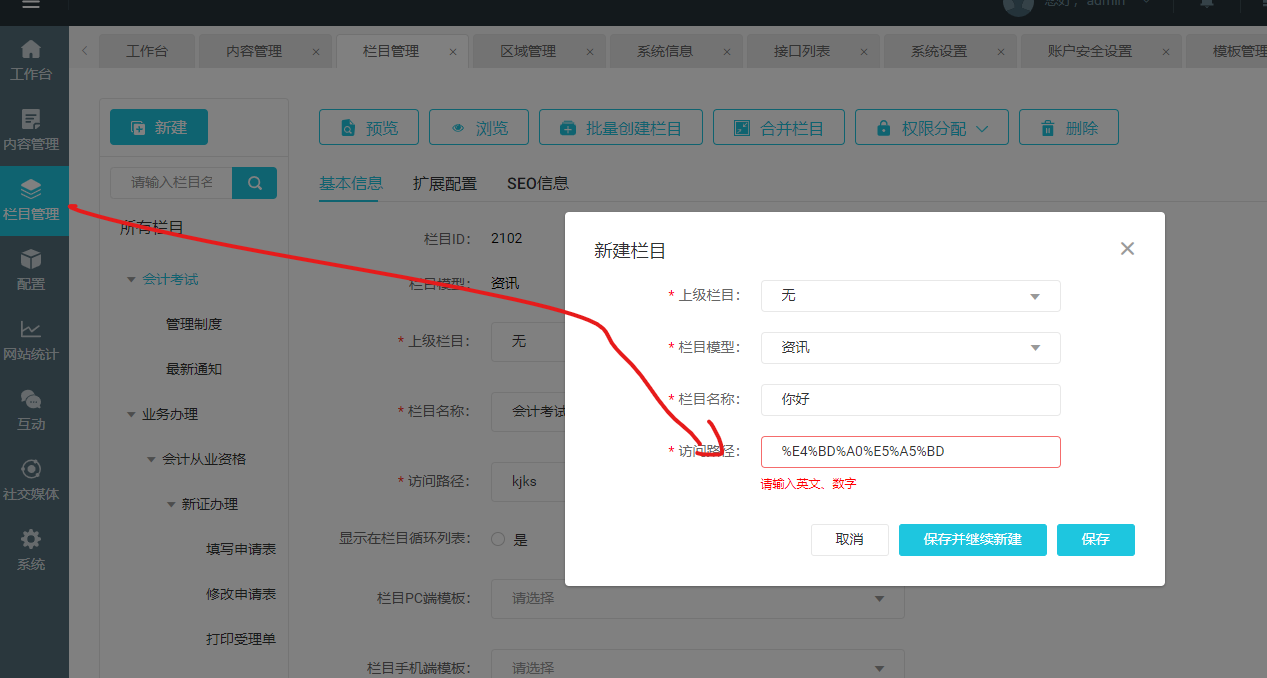This screenshot has height=678, width=1267.
Task: Click the 删除 button
Action: 1068,128
